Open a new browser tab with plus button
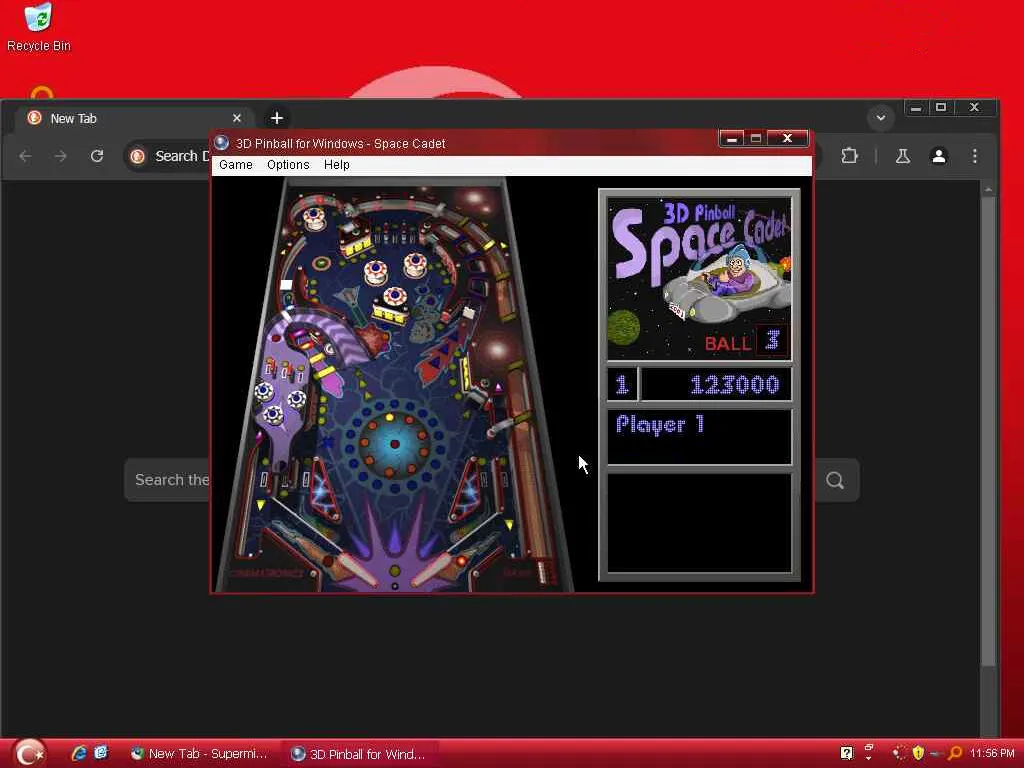The width and height of the screenshot is (1024, 768). 277,118
